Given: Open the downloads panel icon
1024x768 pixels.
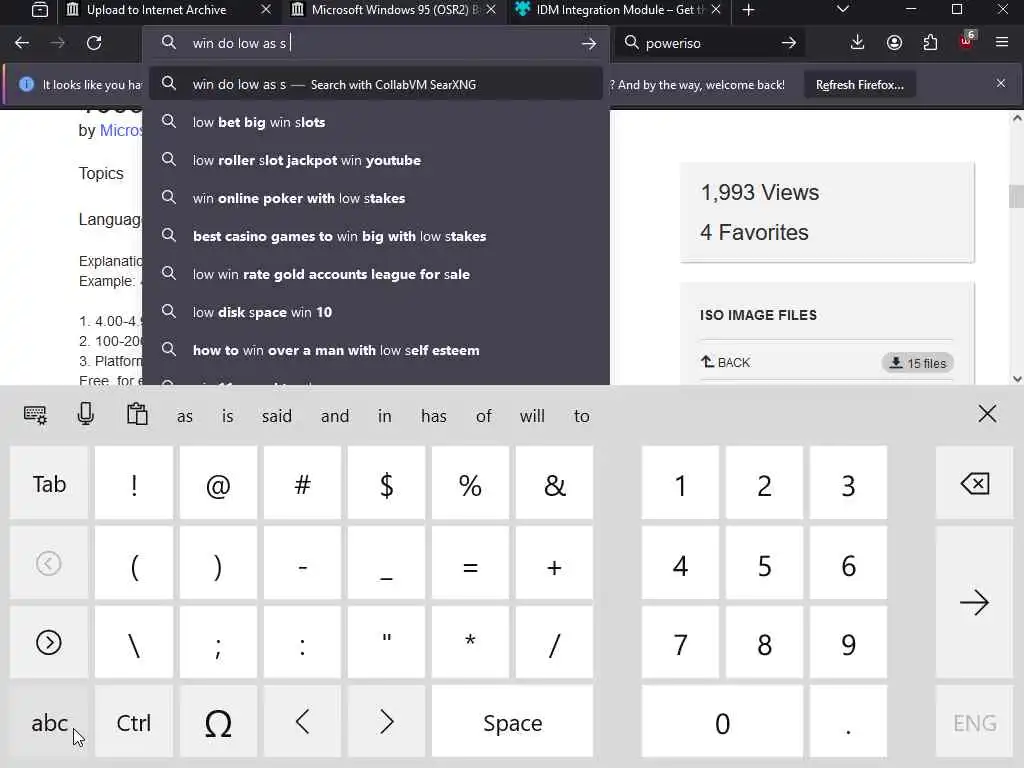Looking at the screenshot, I should [857, 43].
